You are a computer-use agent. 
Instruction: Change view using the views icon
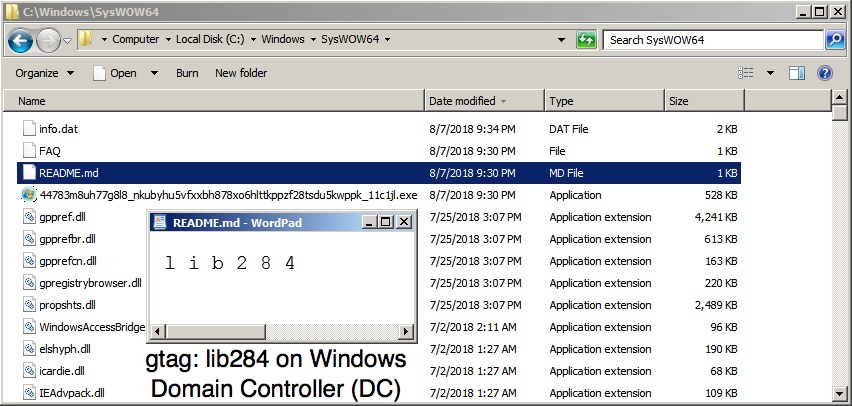(746, 73)
